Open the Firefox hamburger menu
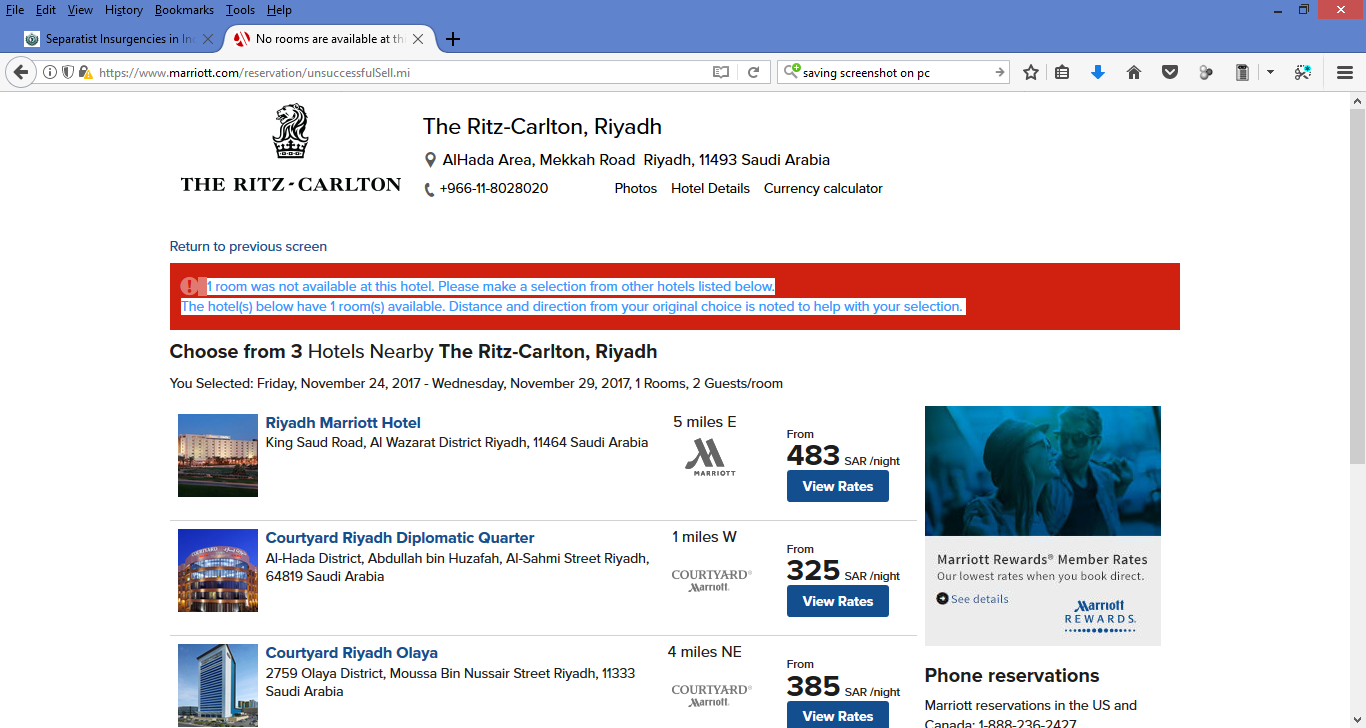 click(x=1345, y=72)
